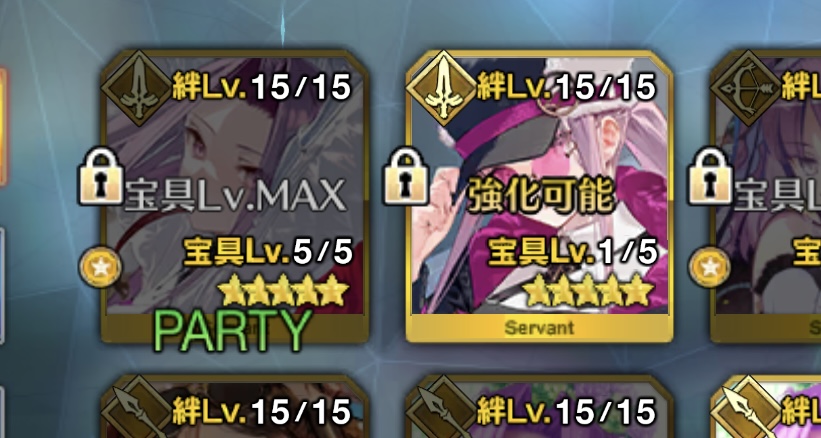Viewport: 821px width, 438px height.
Task: Toggle the lock on the PARTY servant
Action: pos(101,176)
